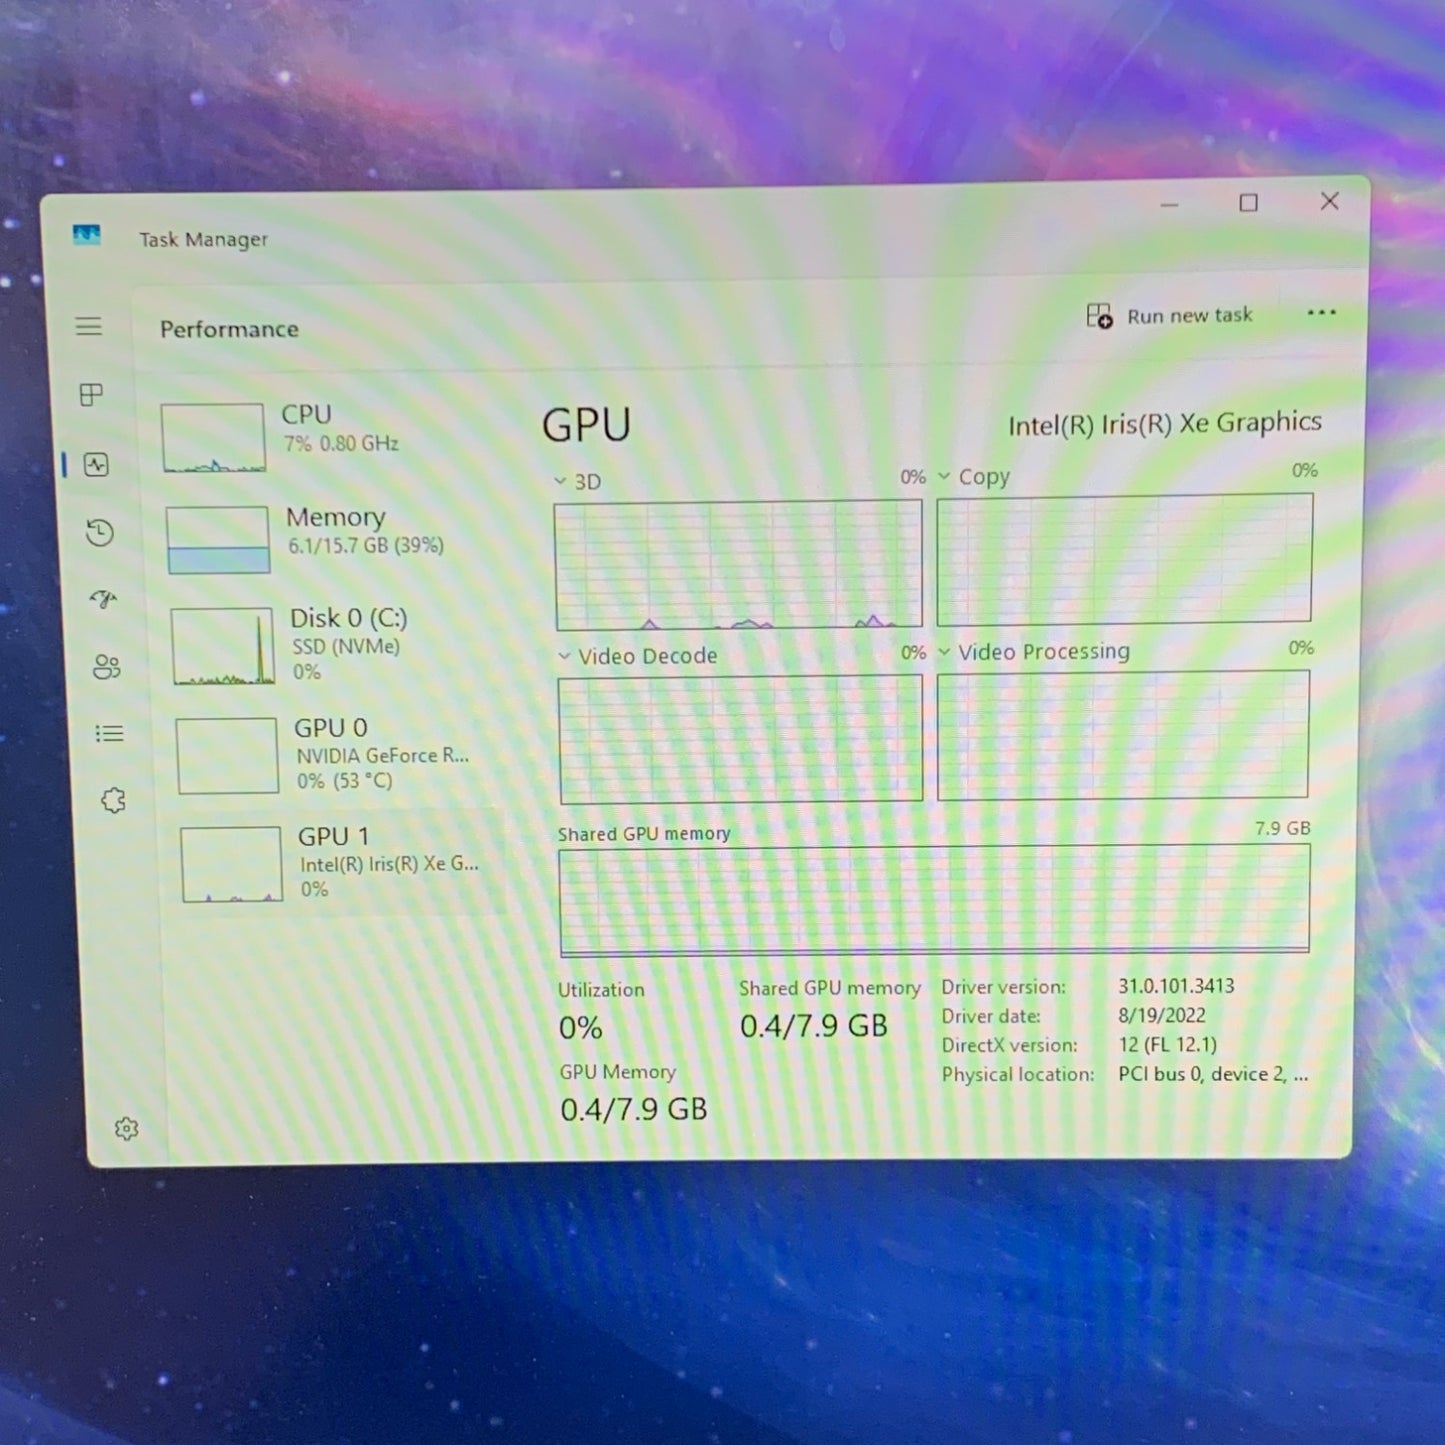Open the Services view

click(x=114, y=800)
